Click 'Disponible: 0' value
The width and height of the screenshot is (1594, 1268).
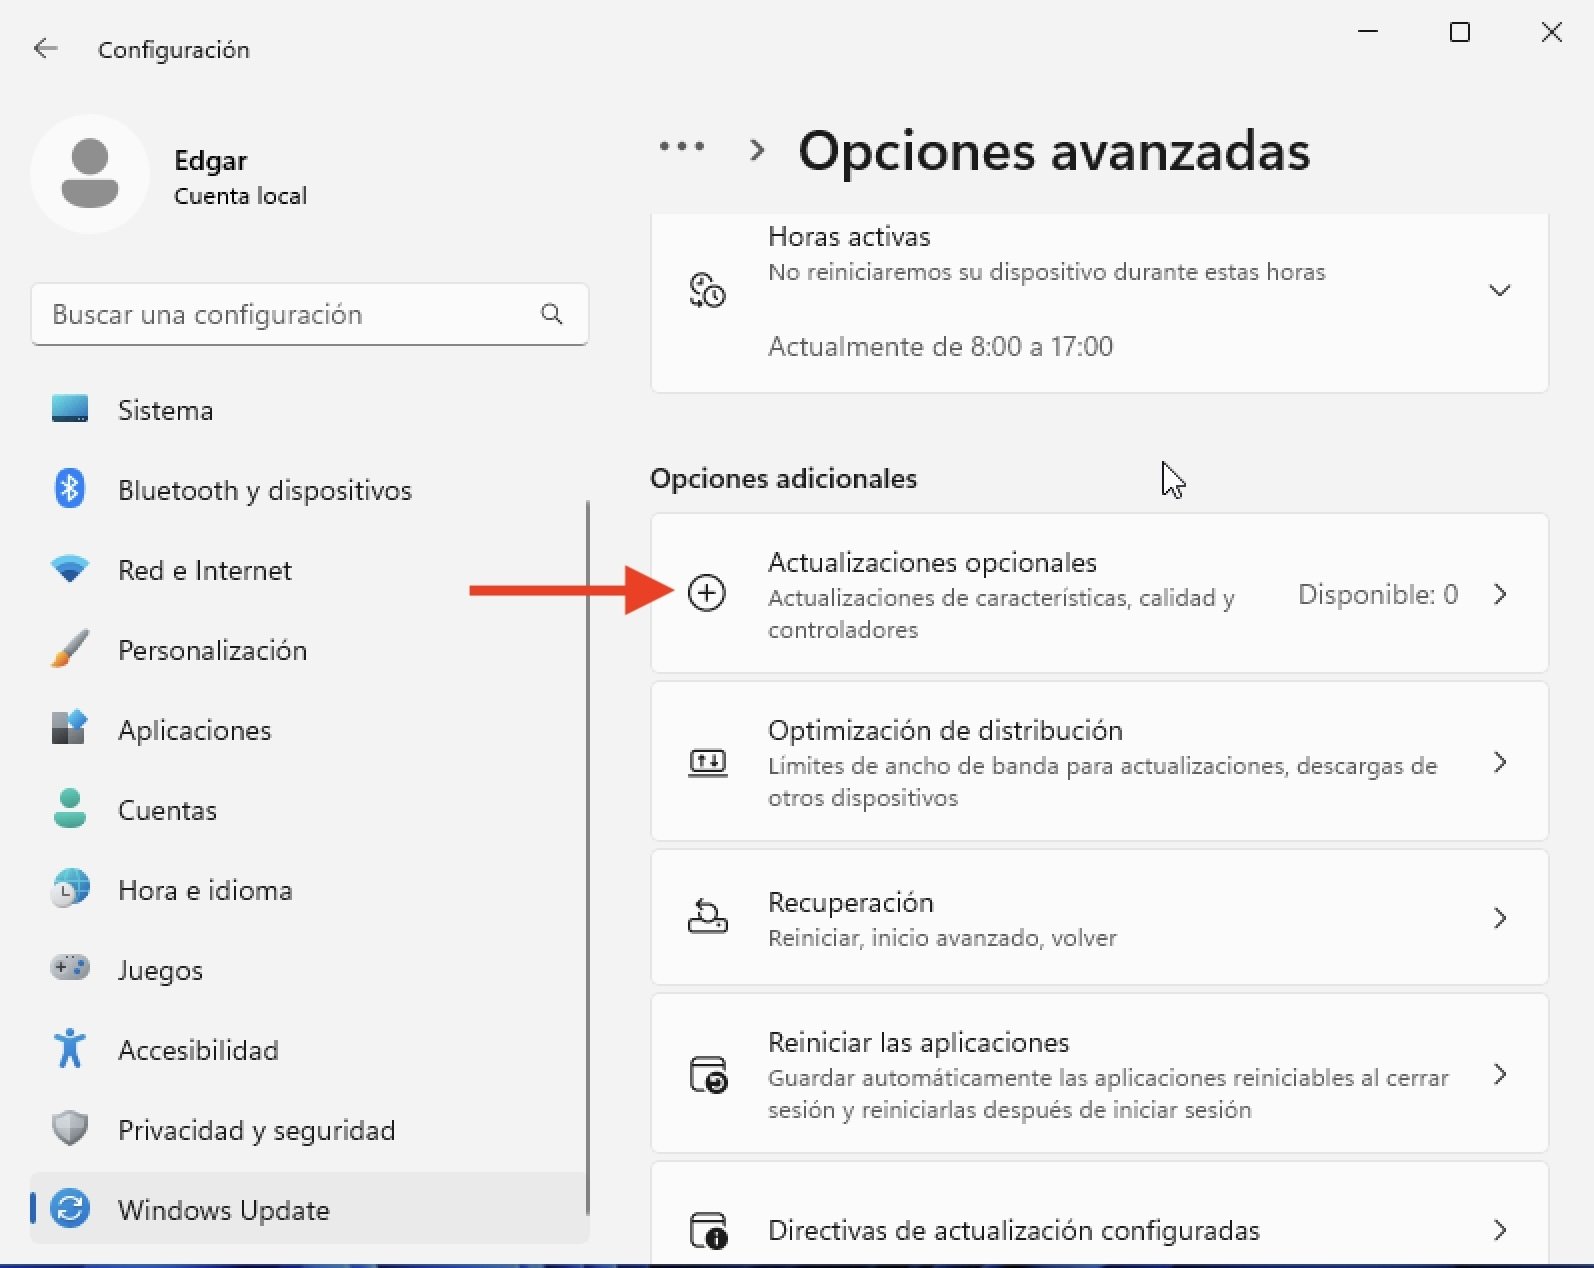pyautogui.click(x=1377, y=594)
